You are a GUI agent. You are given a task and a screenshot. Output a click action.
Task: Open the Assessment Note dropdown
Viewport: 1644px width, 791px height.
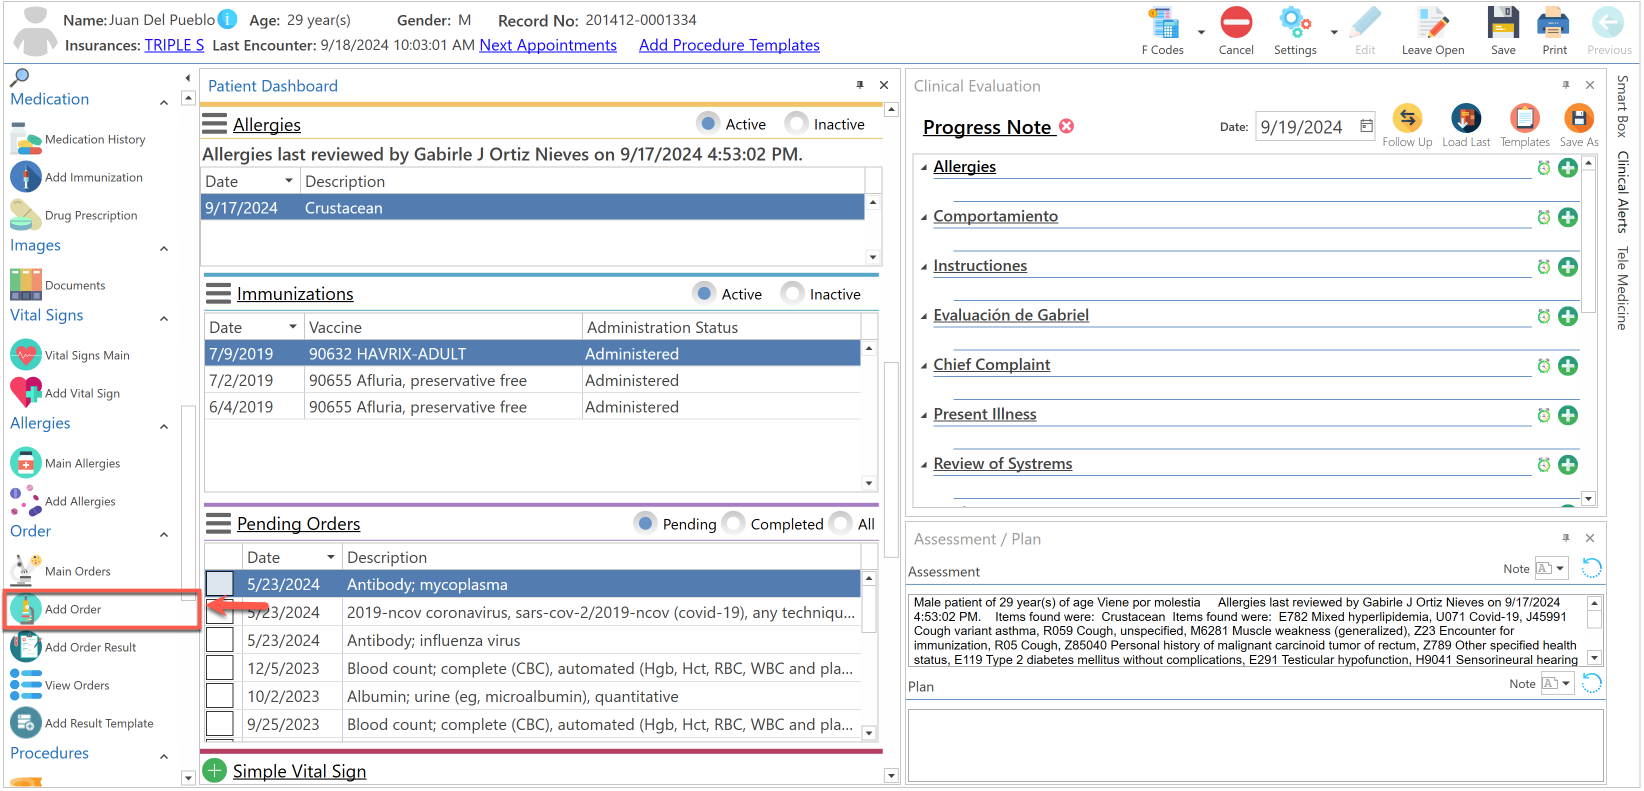[x=1559, y=569]
